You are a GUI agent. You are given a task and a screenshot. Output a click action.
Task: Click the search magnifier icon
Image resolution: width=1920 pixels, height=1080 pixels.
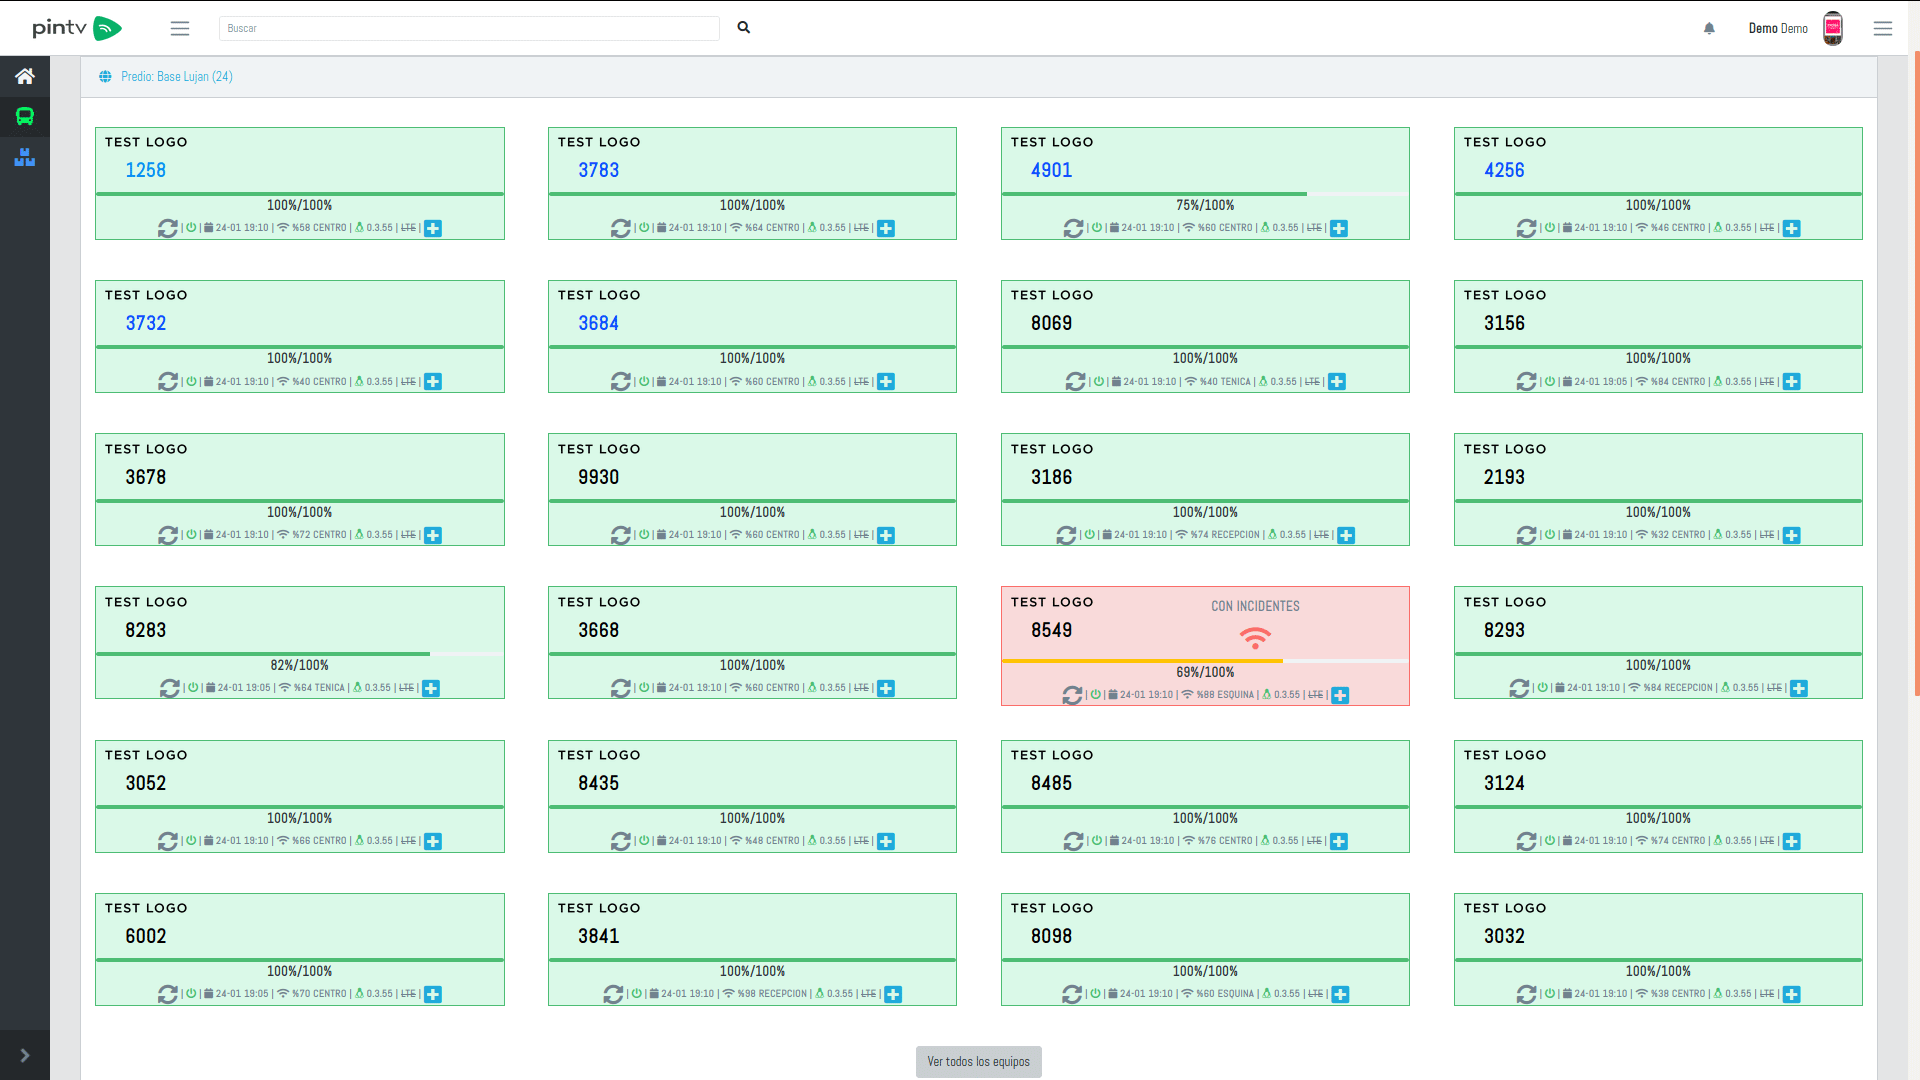coord(743,28)
